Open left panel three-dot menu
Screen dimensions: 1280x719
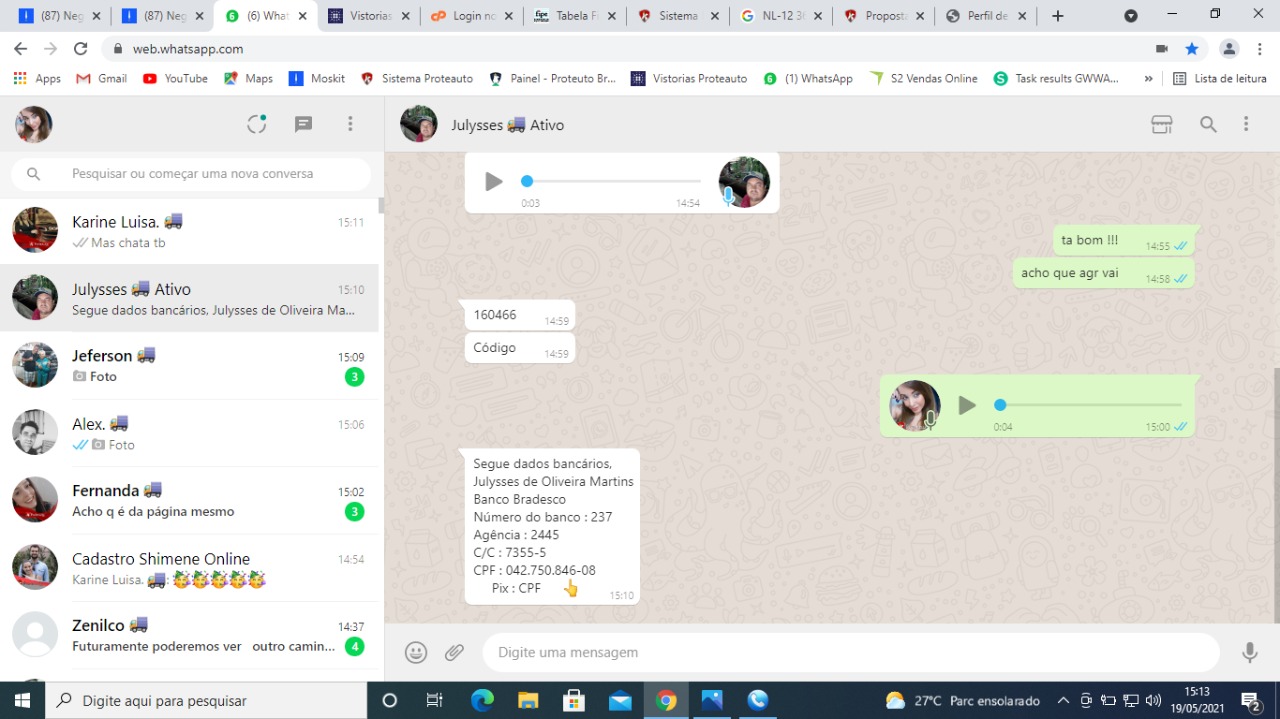pos(350,124)
